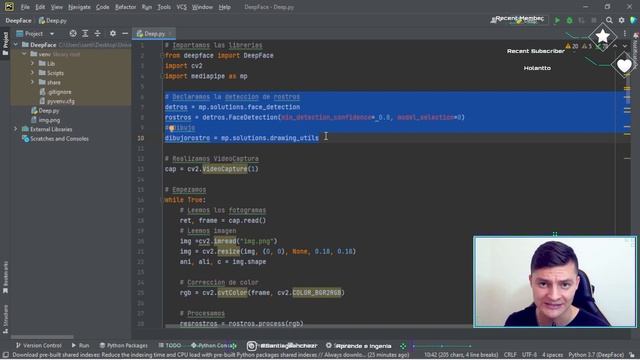Open the VCS menu
640x360 pixels.
(181, 7)
